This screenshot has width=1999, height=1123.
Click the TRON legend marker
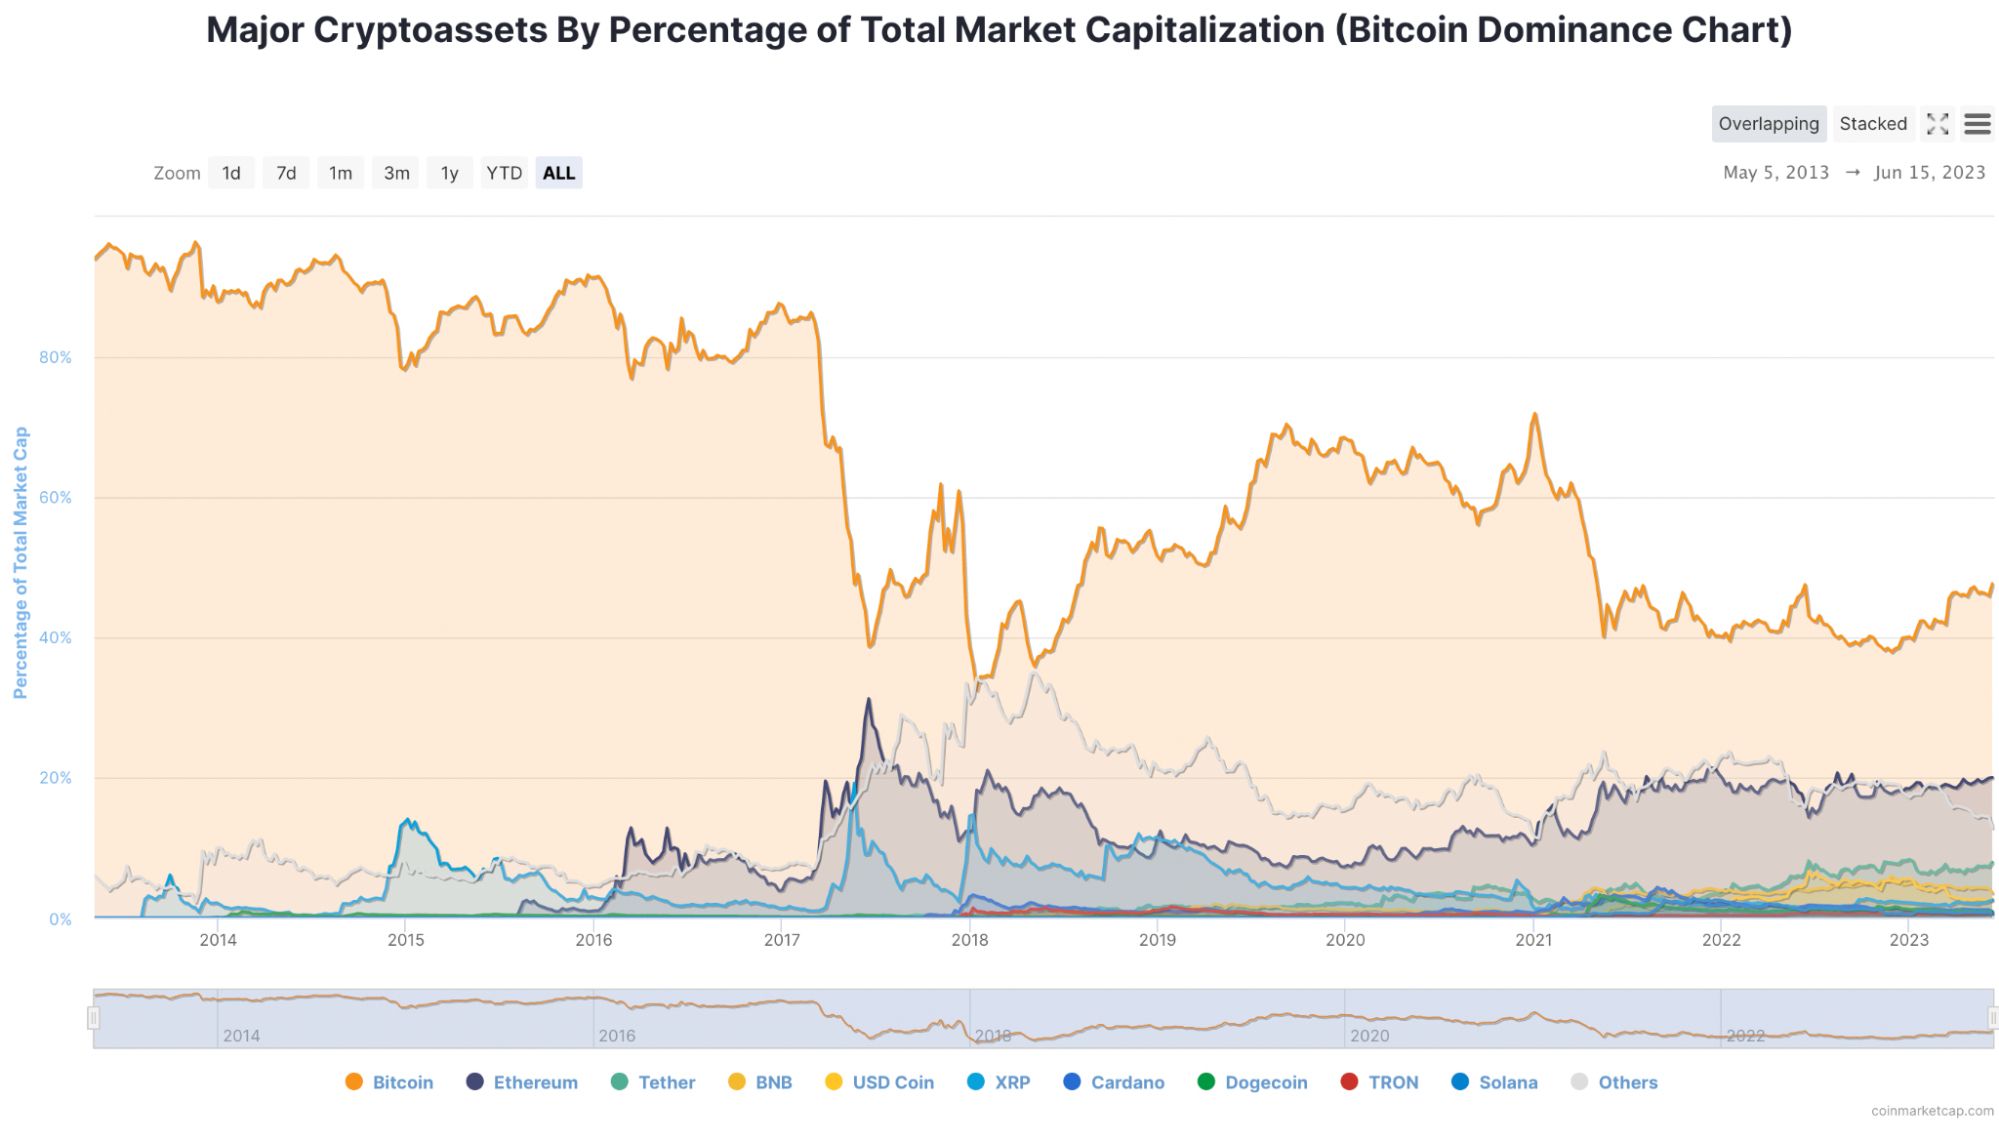coord(1349,1082)
